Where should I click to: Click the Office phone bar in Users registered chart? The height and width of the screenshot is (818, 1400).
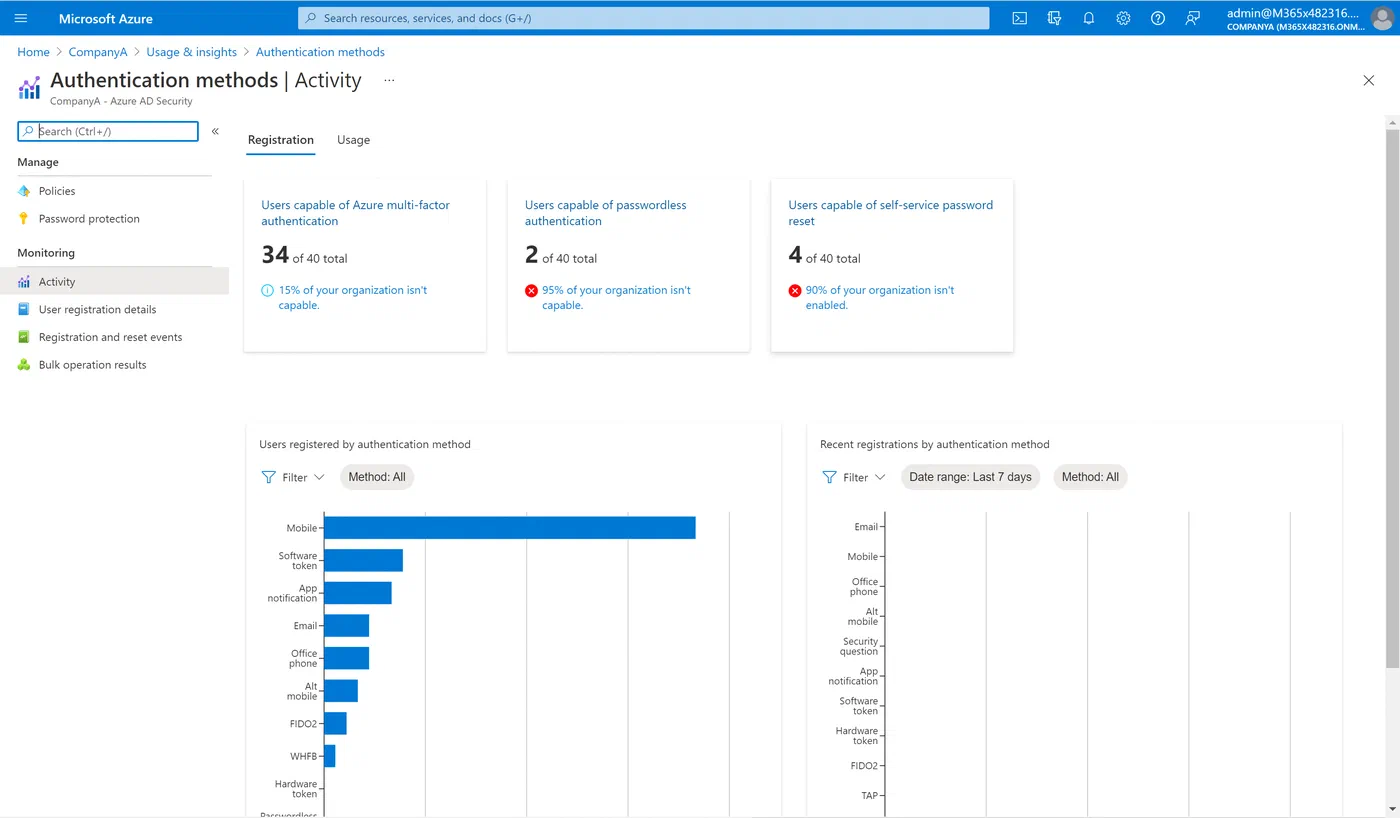[347, 658]
